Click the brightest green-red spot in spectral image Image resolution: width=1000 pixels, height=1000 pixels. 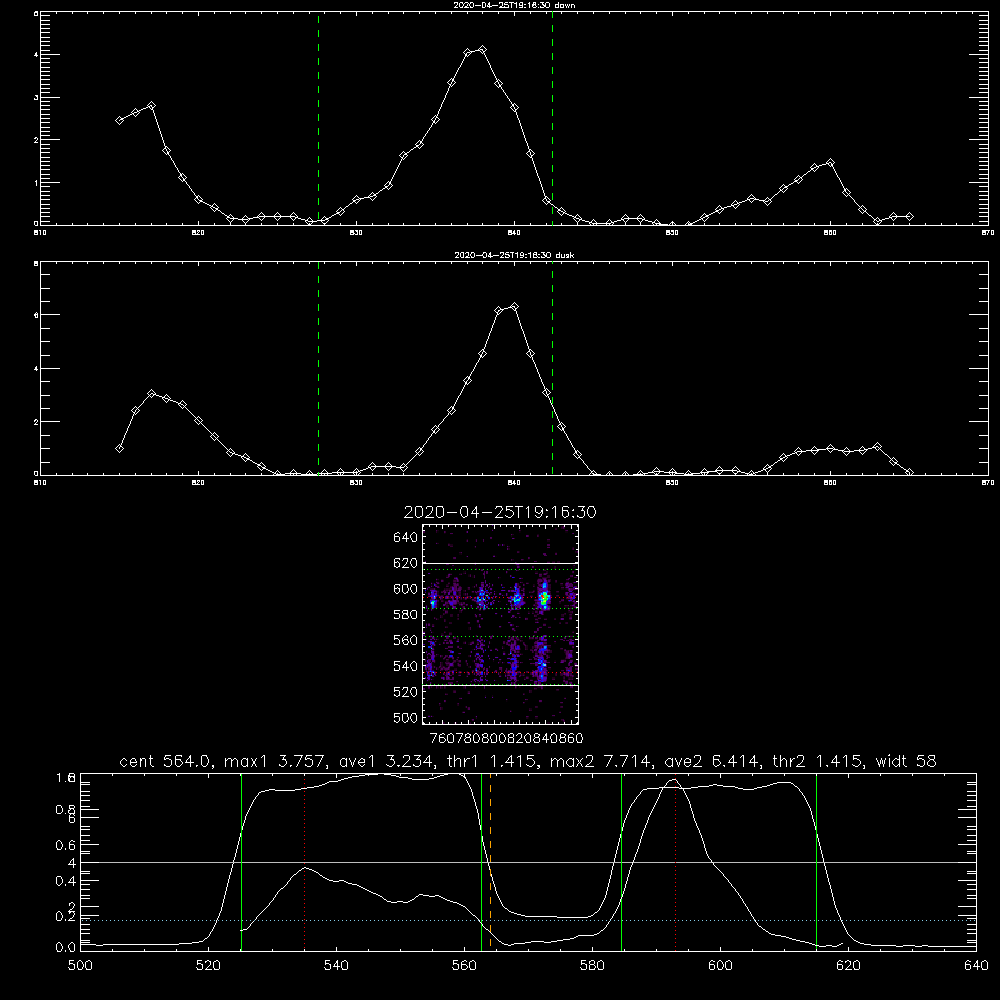pyautogui.click(x=545, y=598)
